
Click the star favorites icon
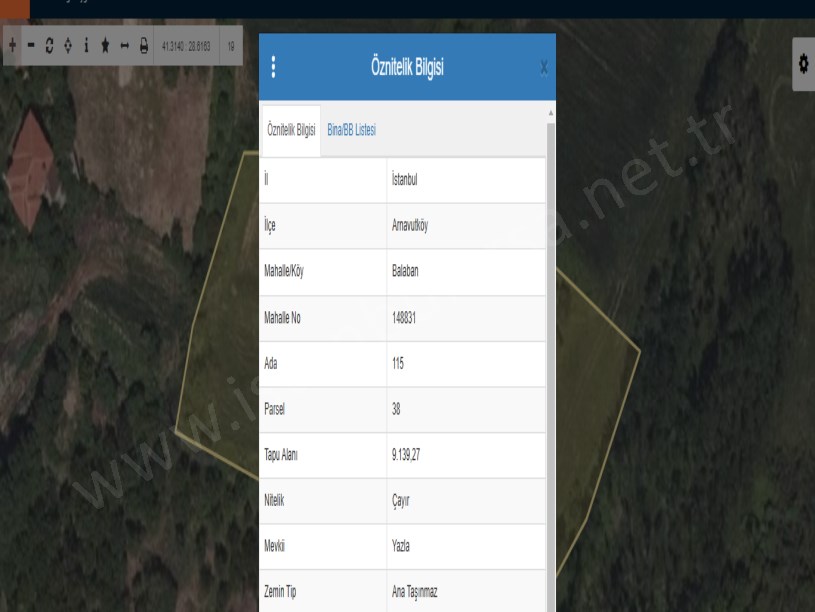pyautogui.click(x=105, y=46)
